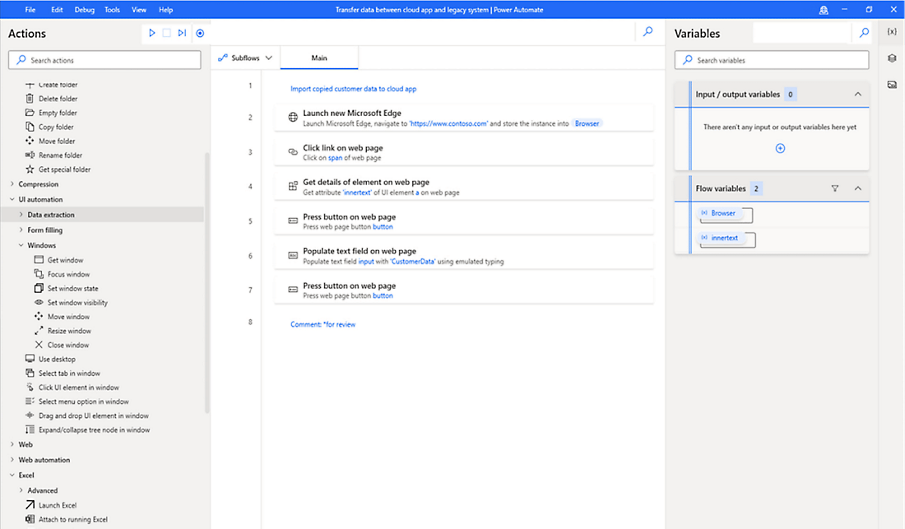The image size is (905, 529).
Task: Run next action step icon
Action: (182, 33)
